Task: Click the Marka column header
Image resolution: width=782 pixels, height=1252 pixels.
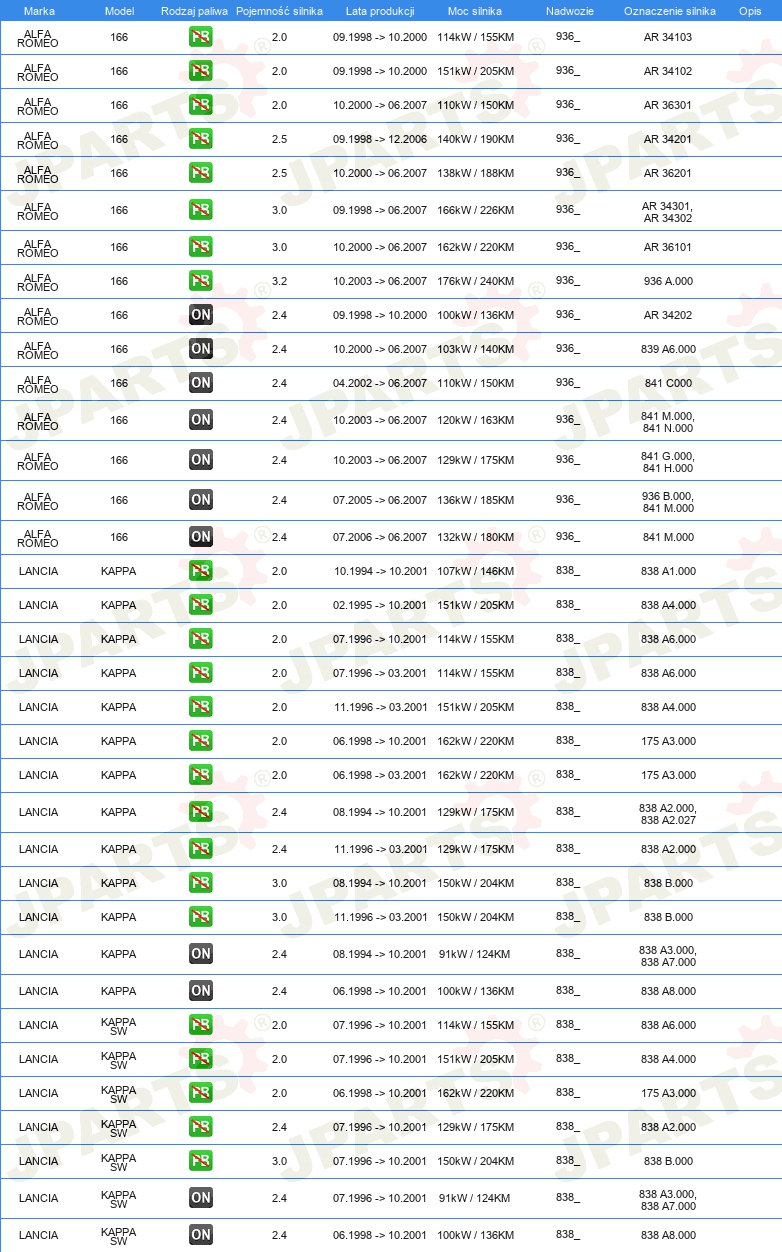Action: (38, 10)
